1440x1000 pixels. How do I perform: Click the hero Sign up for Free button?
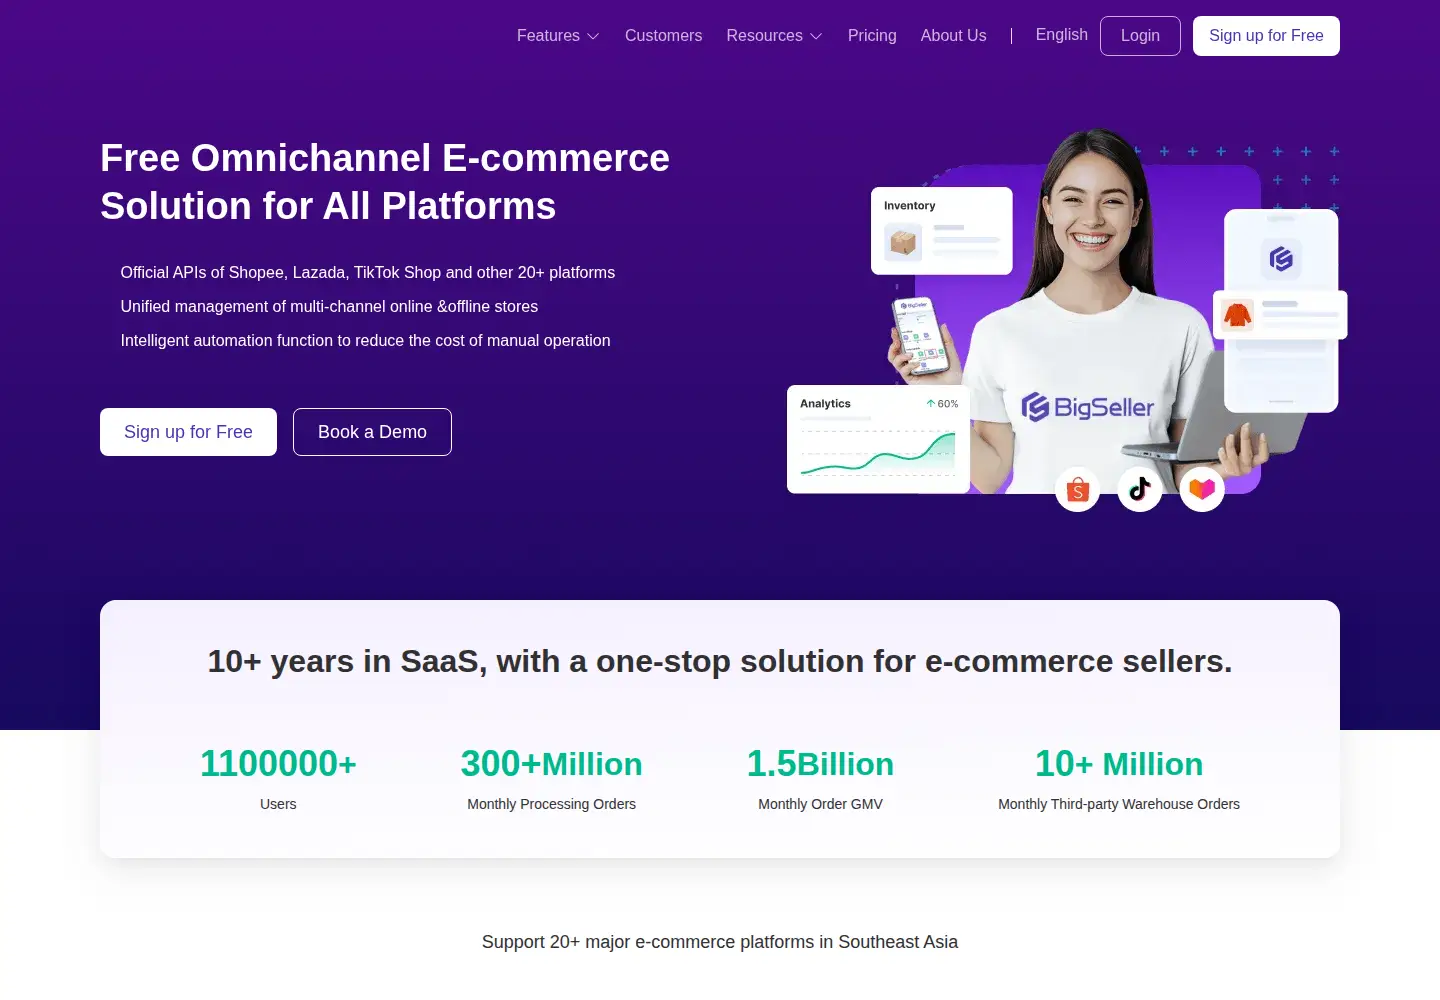point(188,432)
